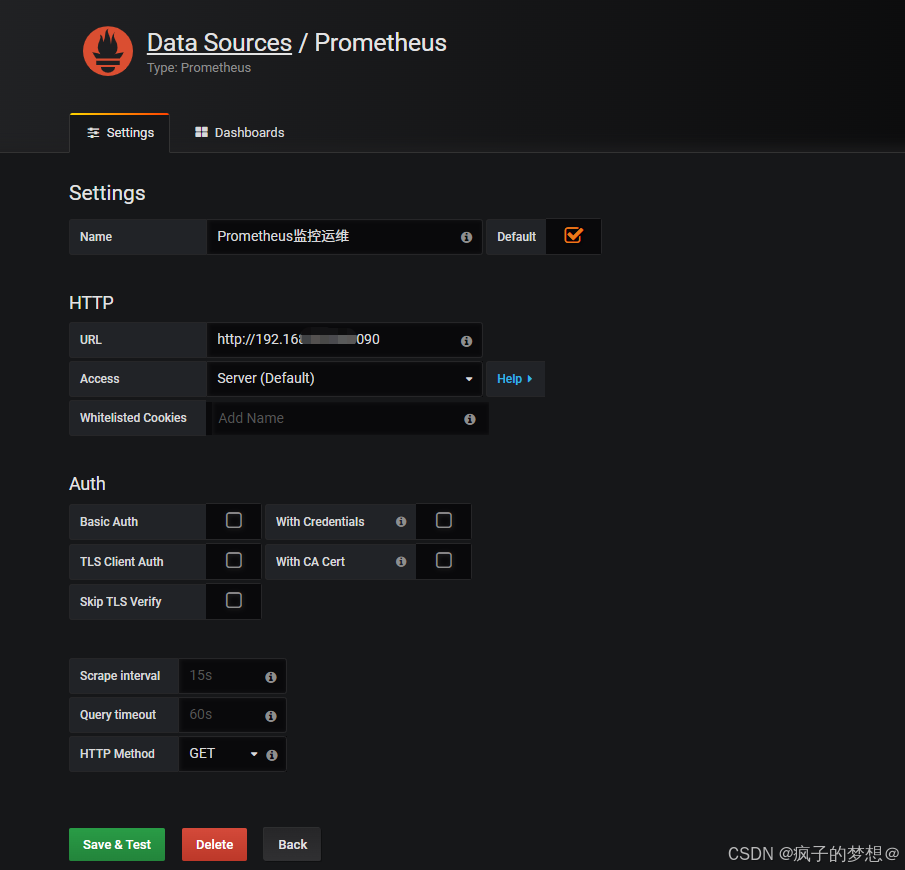Image resolution: width=905 pixels, height=870 pixels.
Task: Expand the Access Help section
Action: pyautogui.click(x=515, y=379)
